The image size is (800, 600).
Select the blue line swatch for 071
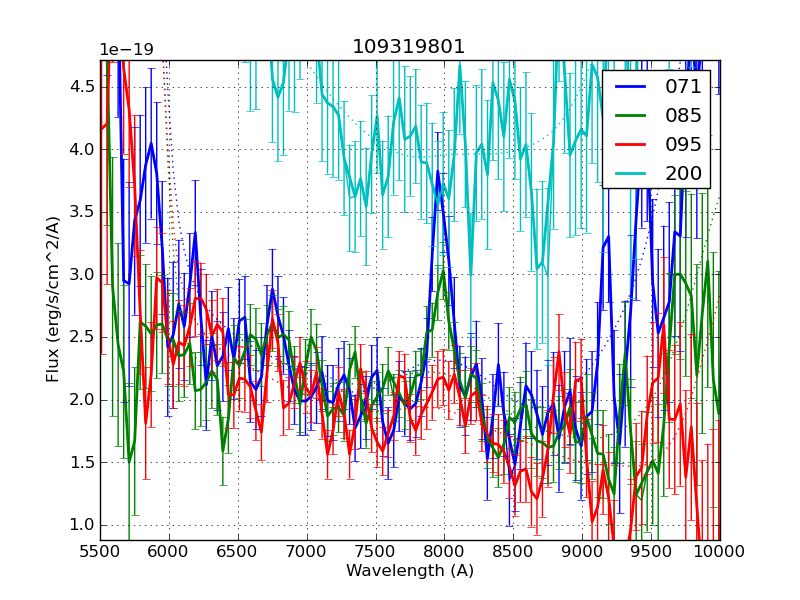[x=630, y=86]
